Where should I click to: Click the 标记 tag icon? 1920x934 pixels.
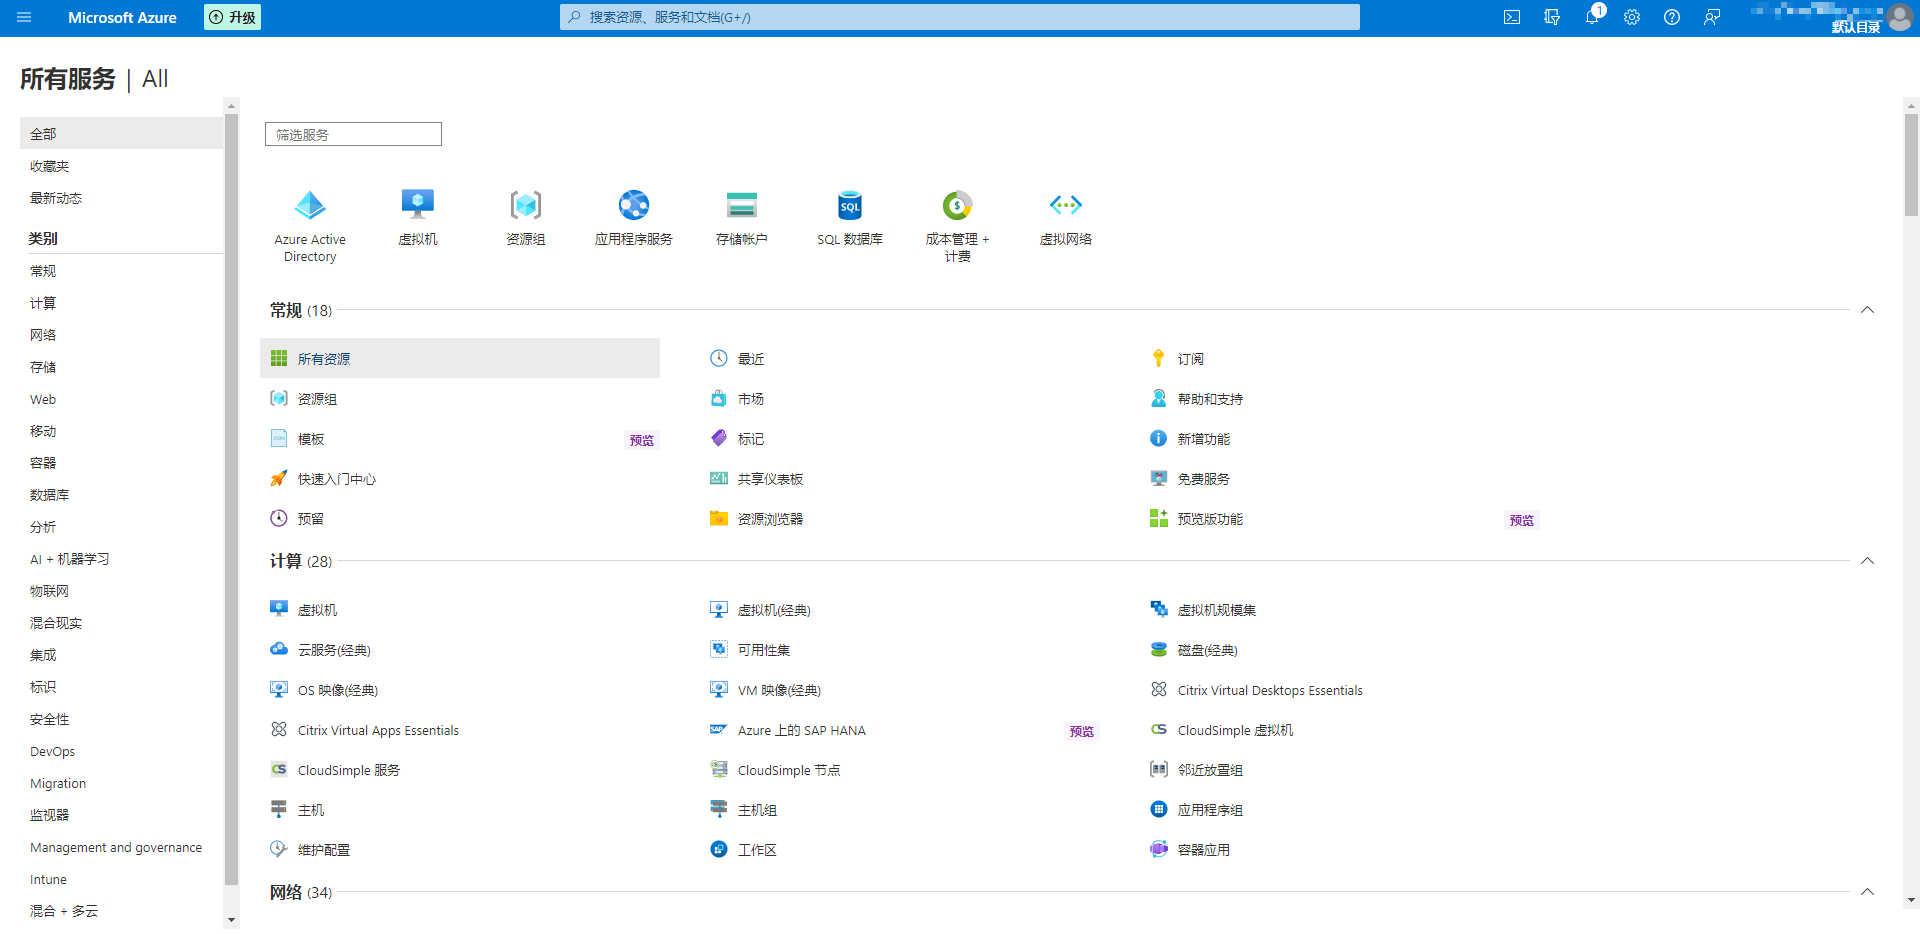pos(719,438)
